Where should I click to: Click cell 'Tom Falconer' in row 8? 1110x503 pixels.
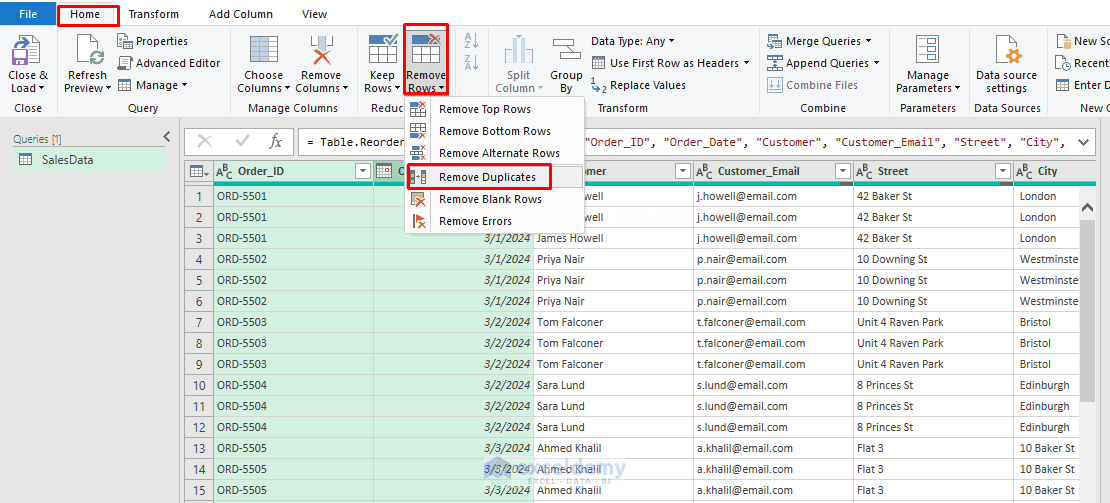point(613,343)
